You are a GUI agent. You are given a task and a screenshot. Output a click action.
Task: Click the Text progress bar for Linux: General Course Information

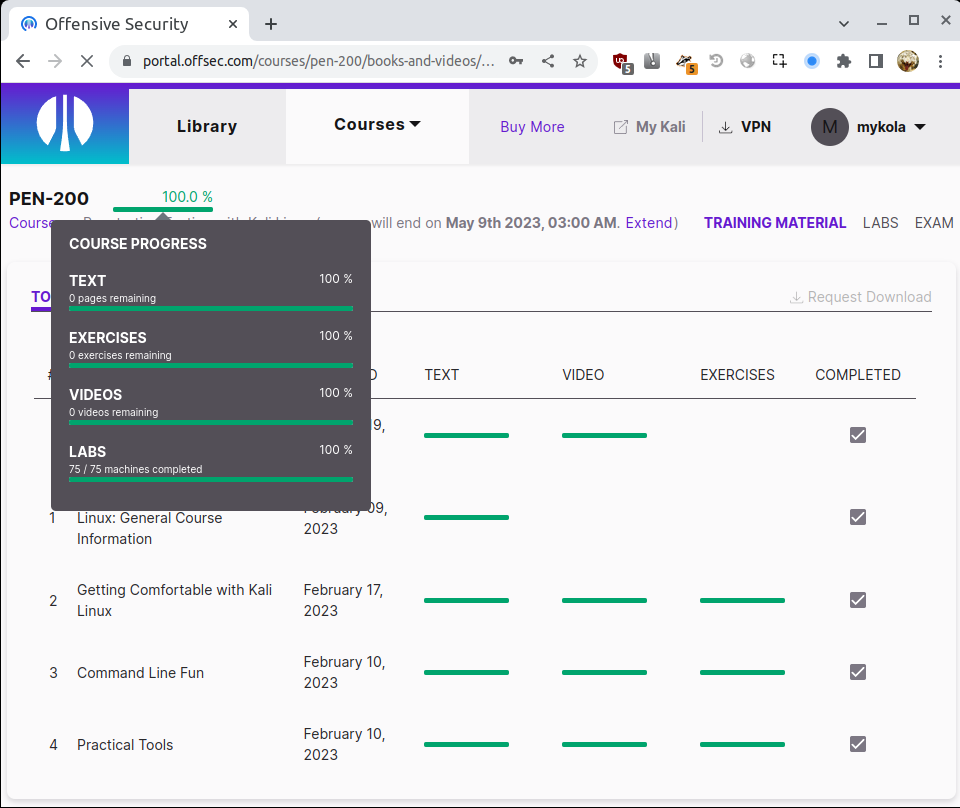coord(466,517)
